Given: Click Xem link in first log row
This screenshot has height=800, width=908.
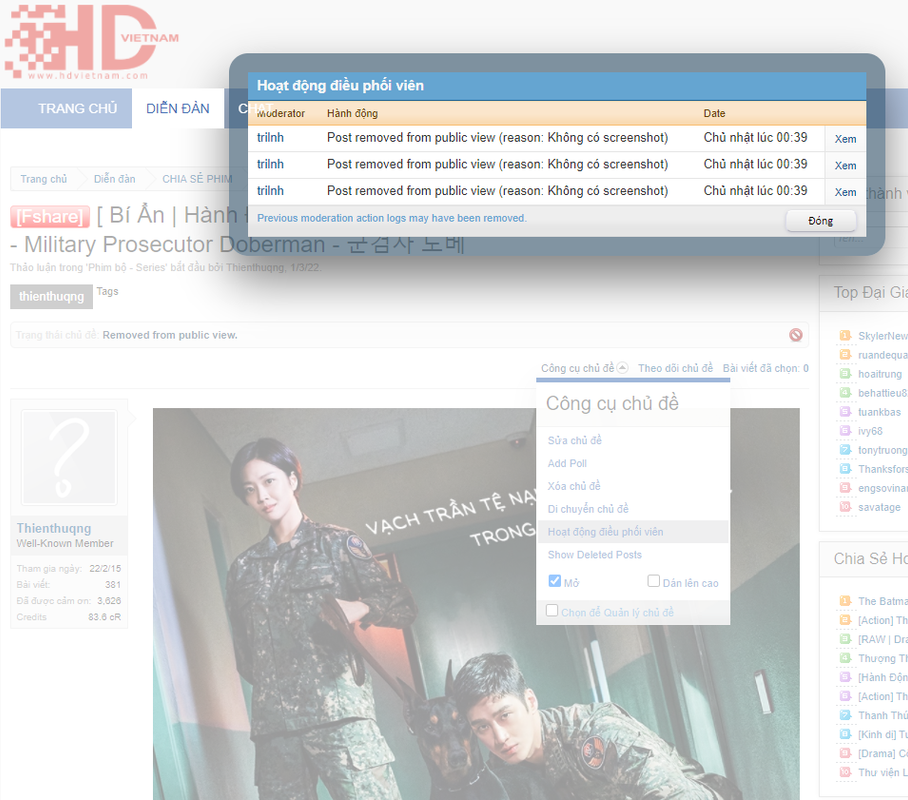Looking at the screenshot, I should 845,139.
